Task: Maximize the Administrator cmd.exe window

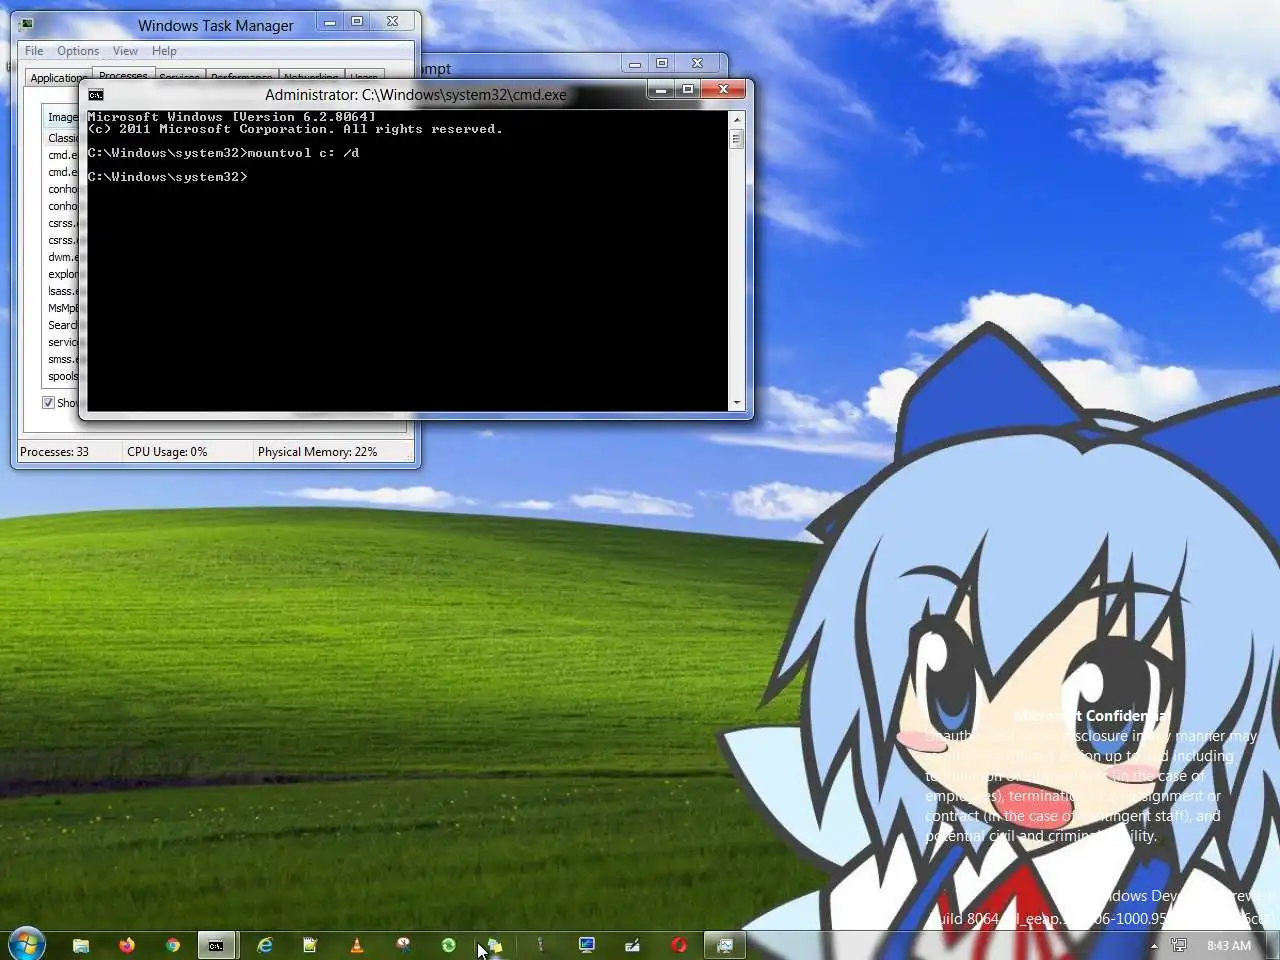Action: (688, 90)
